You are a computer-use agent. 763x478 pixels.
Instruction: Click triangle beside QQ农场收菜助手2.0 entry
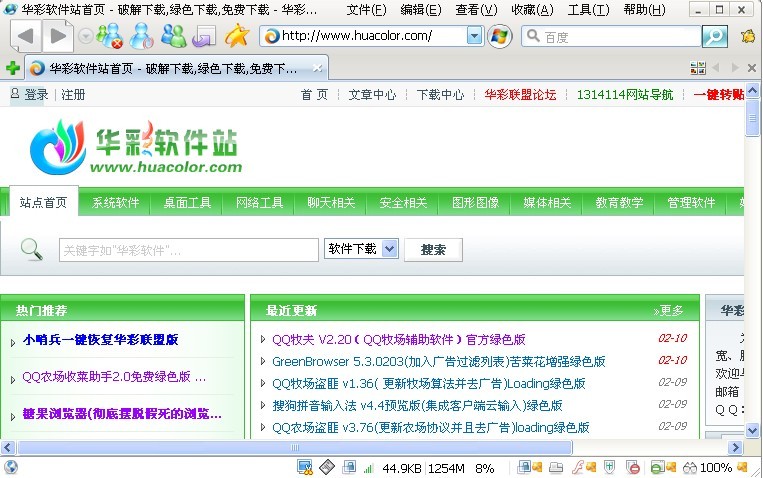(x=13, y=380)
